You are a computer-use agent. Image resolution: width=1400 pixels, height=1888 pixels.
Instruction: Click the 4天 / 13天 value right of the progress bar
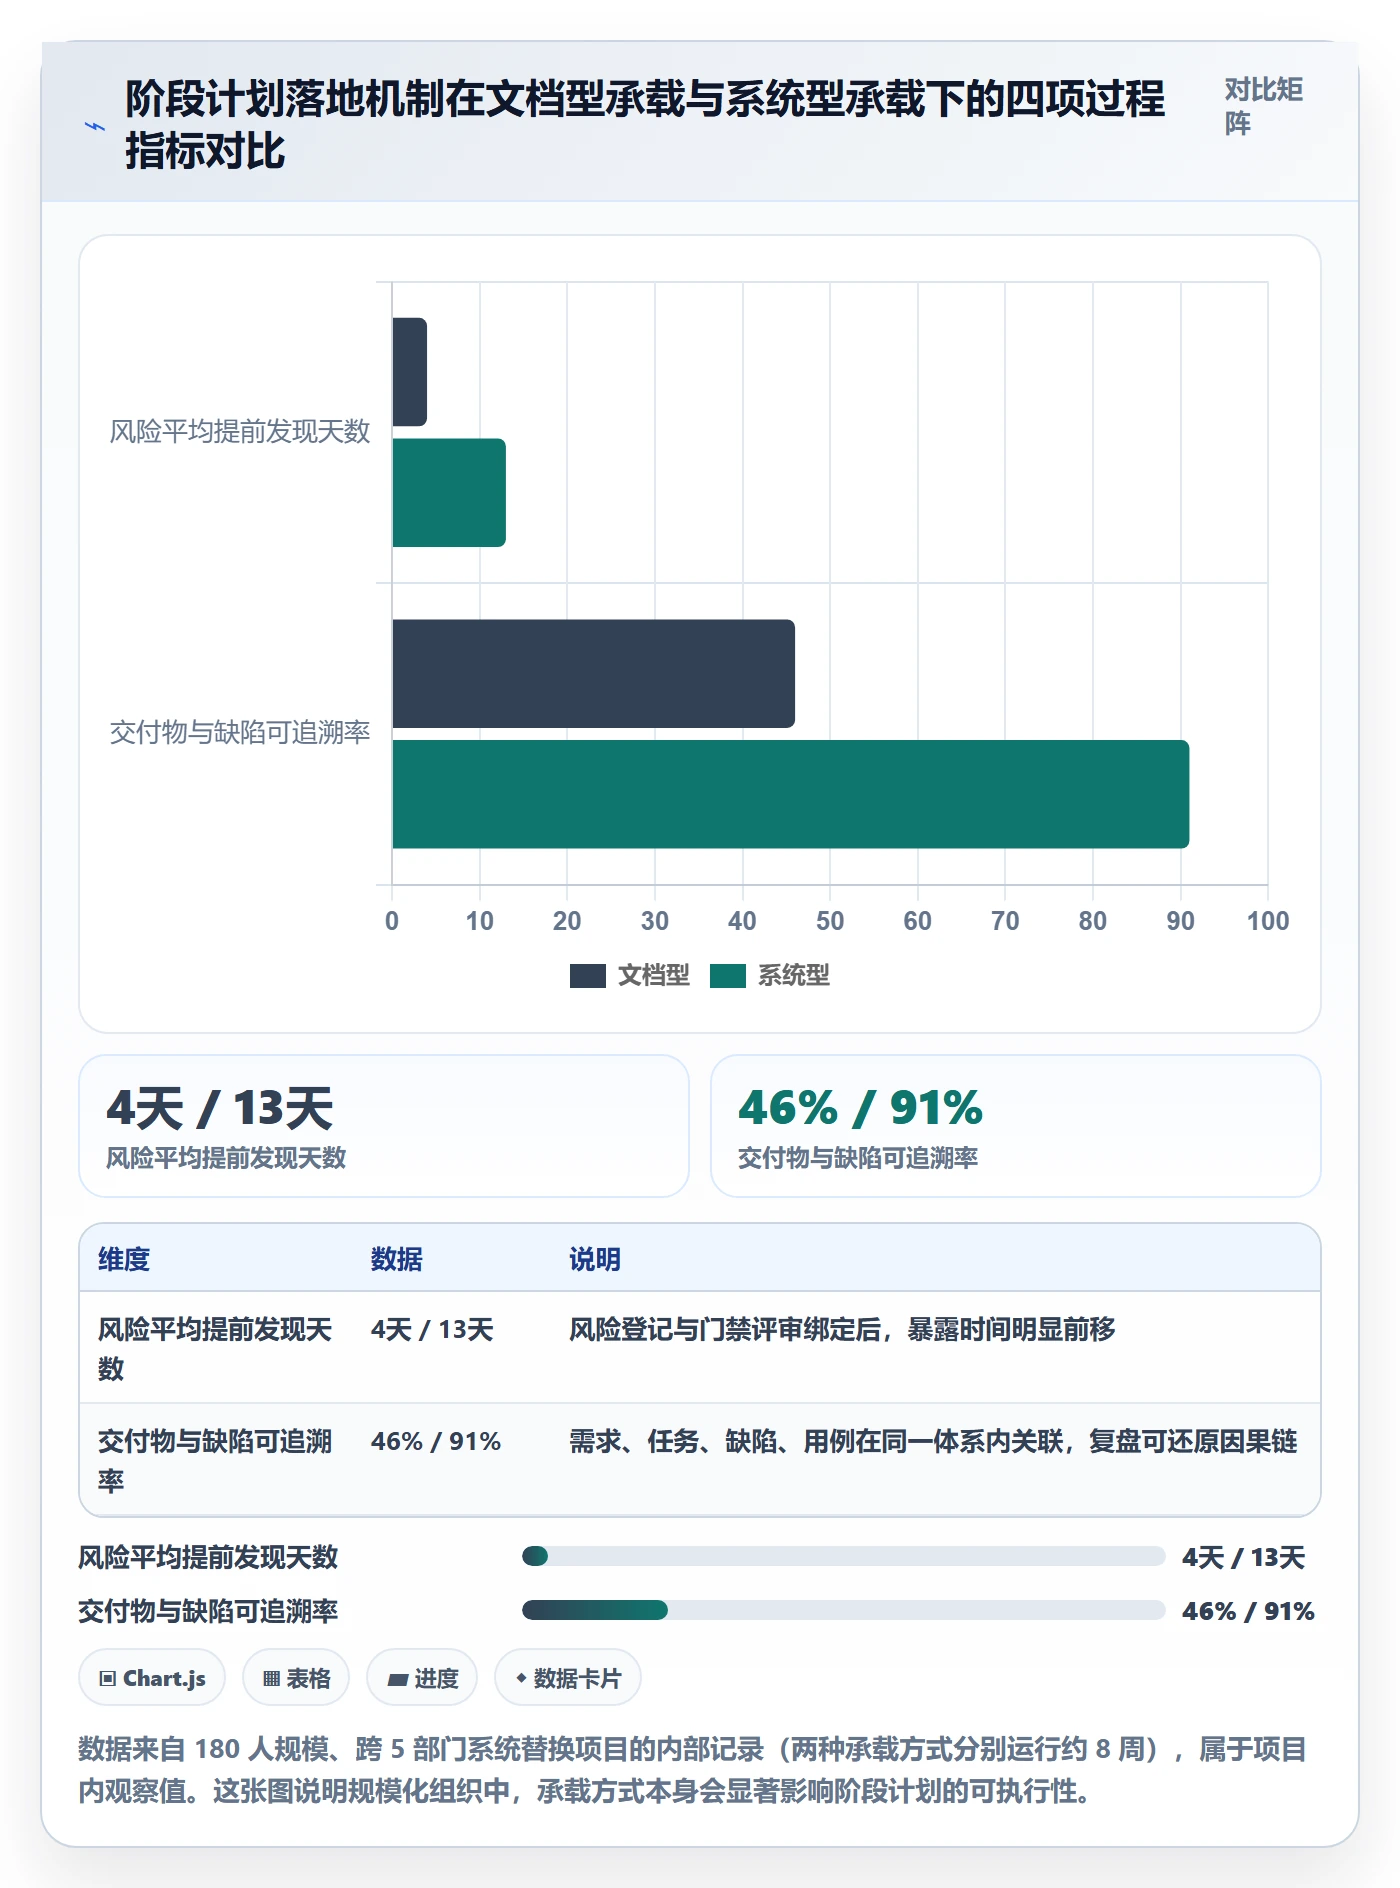point(1243,1557)
